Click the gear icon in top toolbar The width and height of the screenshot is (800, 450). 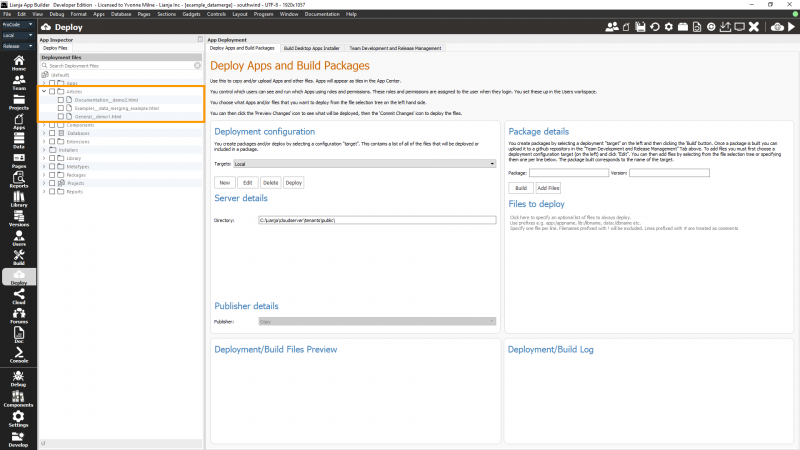668,27
